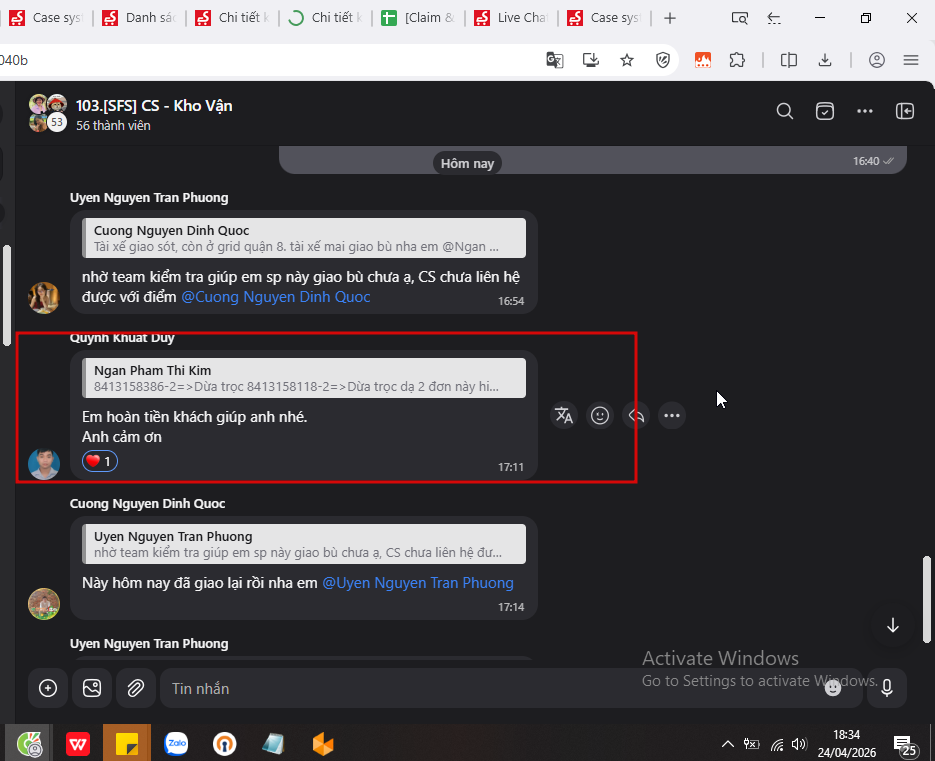Image resolution: width=935 pixels, height=761 pixels.
Task: Click the heart reaction count on message
Action: point(100,461)
